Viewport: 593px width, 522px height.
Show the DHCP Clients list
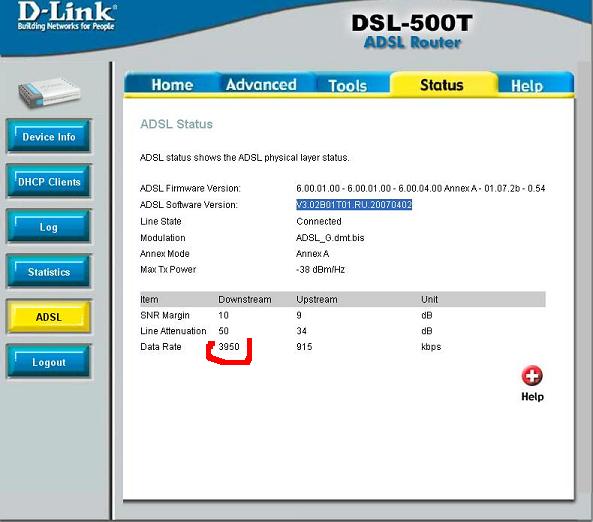tap(49, 181)
